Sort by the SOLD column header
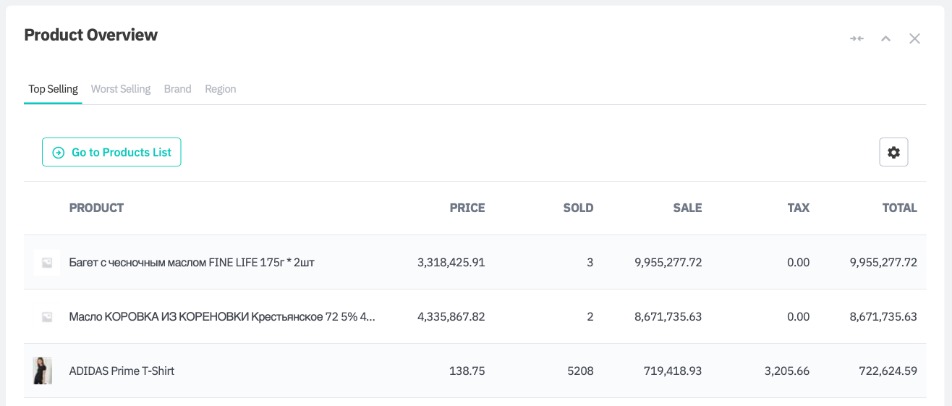952x406 pixels. [578, 208]
